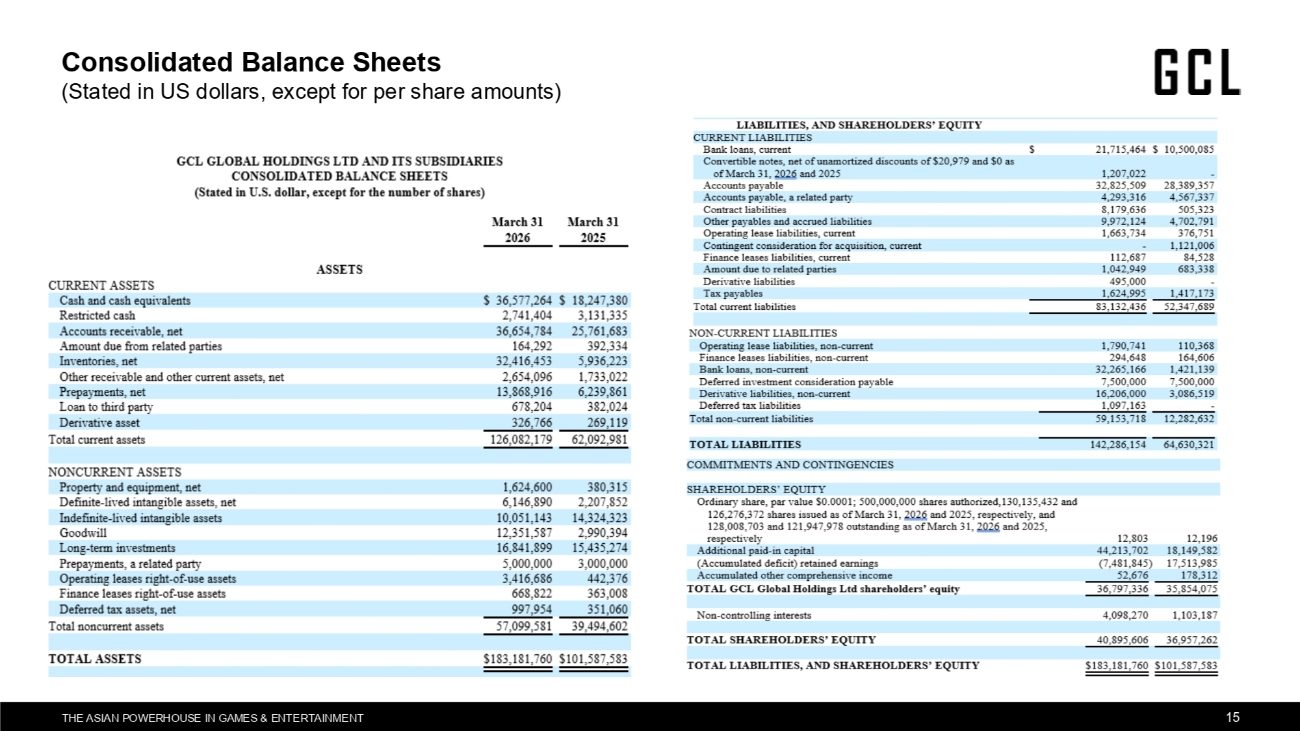Click "Prepayments, a related party" label
1300x731 pixels.
131,564
